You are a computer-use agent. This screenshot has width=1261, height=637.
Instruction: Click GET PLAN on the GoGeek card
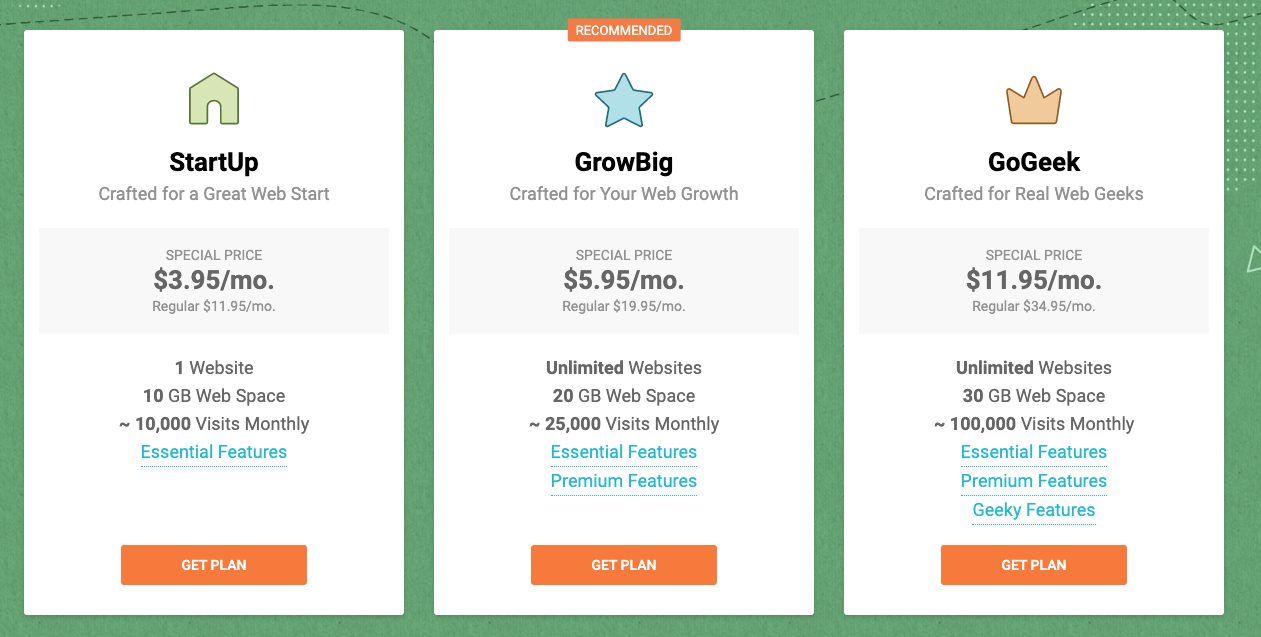1033,564
